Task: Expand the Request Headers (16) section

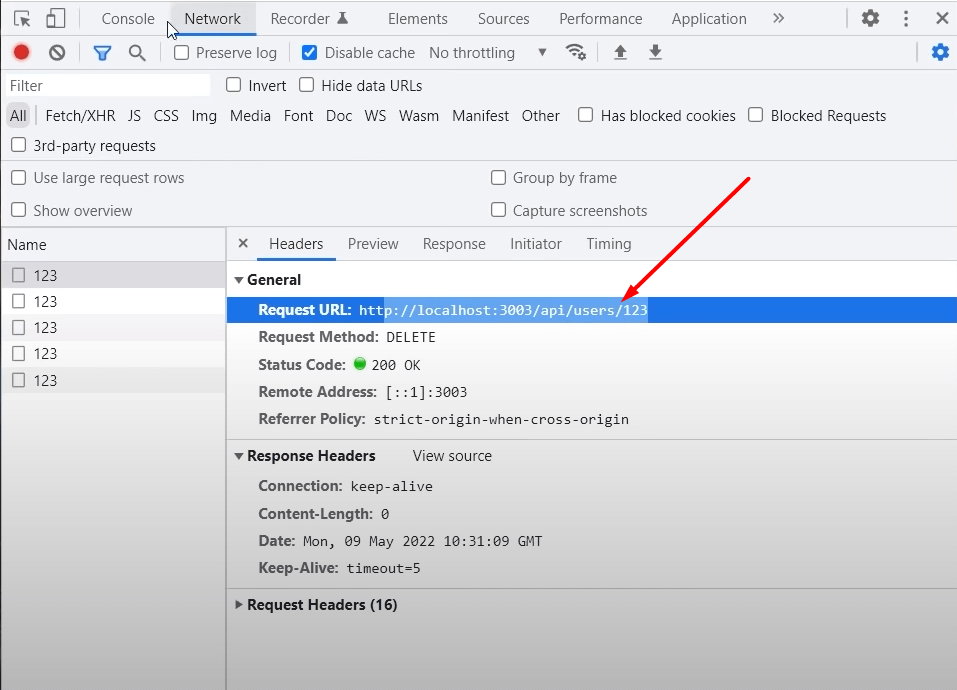Action: point(239,605)
